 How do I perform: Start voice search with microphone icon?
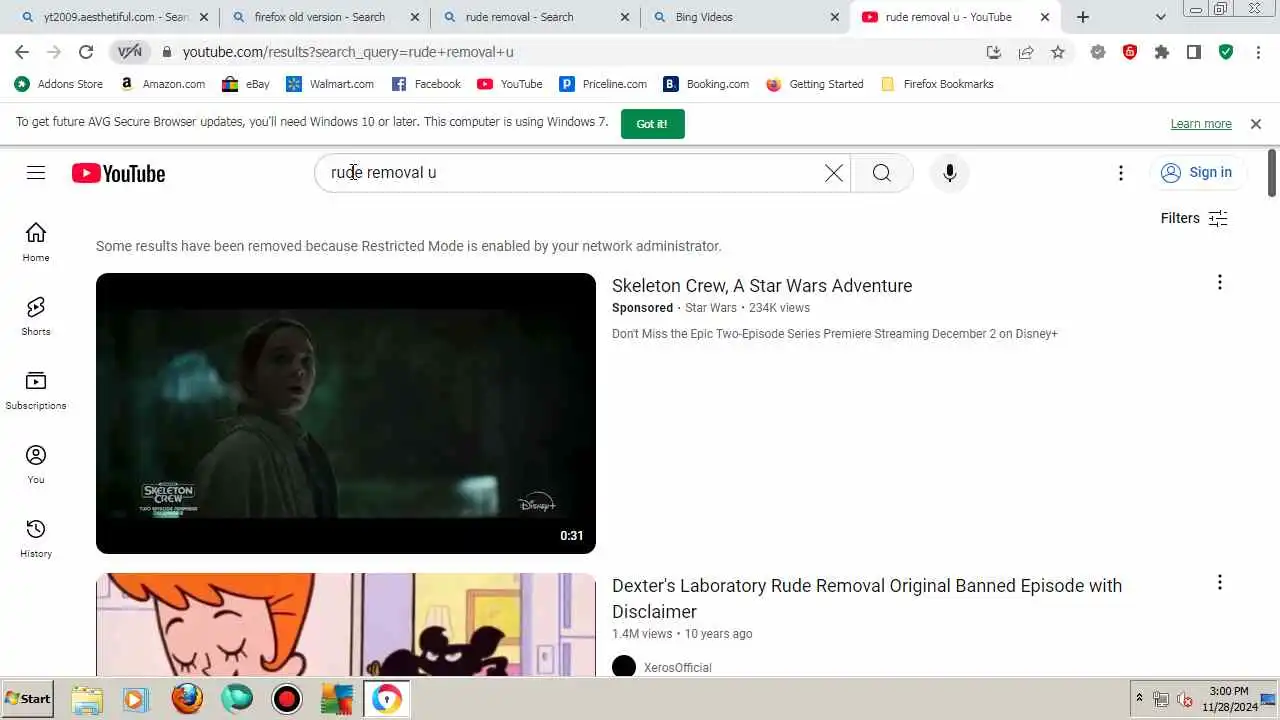(949, 173)
